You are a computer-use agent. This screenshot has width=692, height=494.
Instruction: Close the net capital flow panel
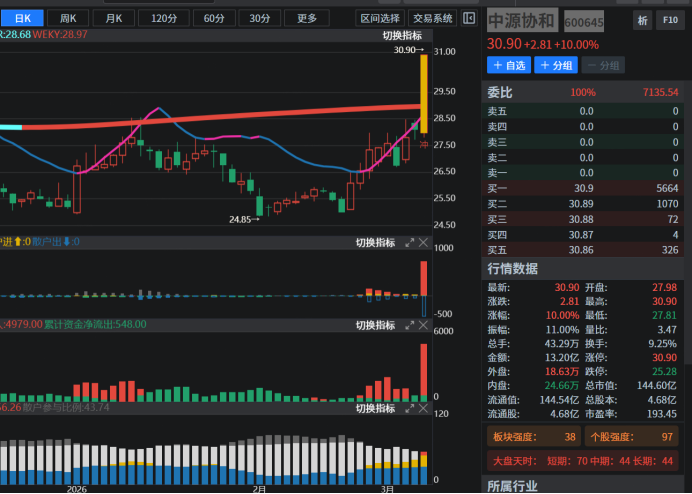click(423, 325)
